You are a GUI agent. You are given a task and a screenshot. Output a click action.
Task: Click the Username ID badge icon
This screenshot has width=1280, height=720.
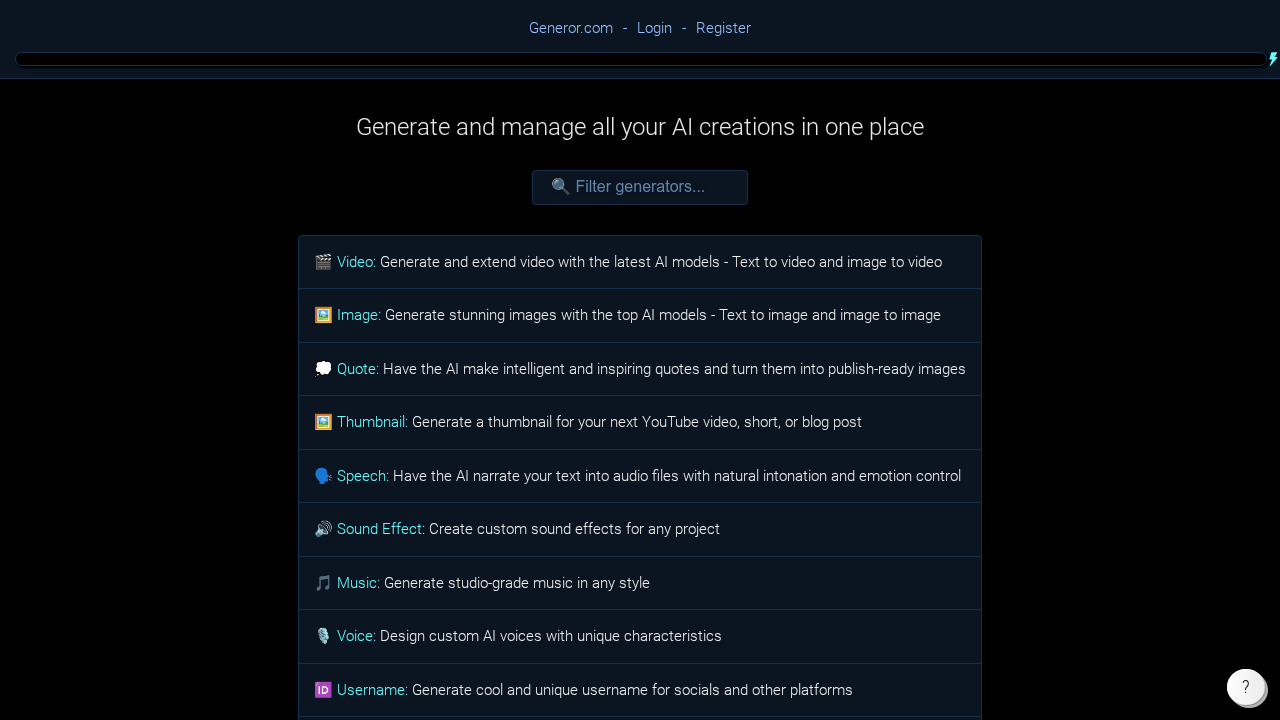pyautogui.click(x=323, y=690)
